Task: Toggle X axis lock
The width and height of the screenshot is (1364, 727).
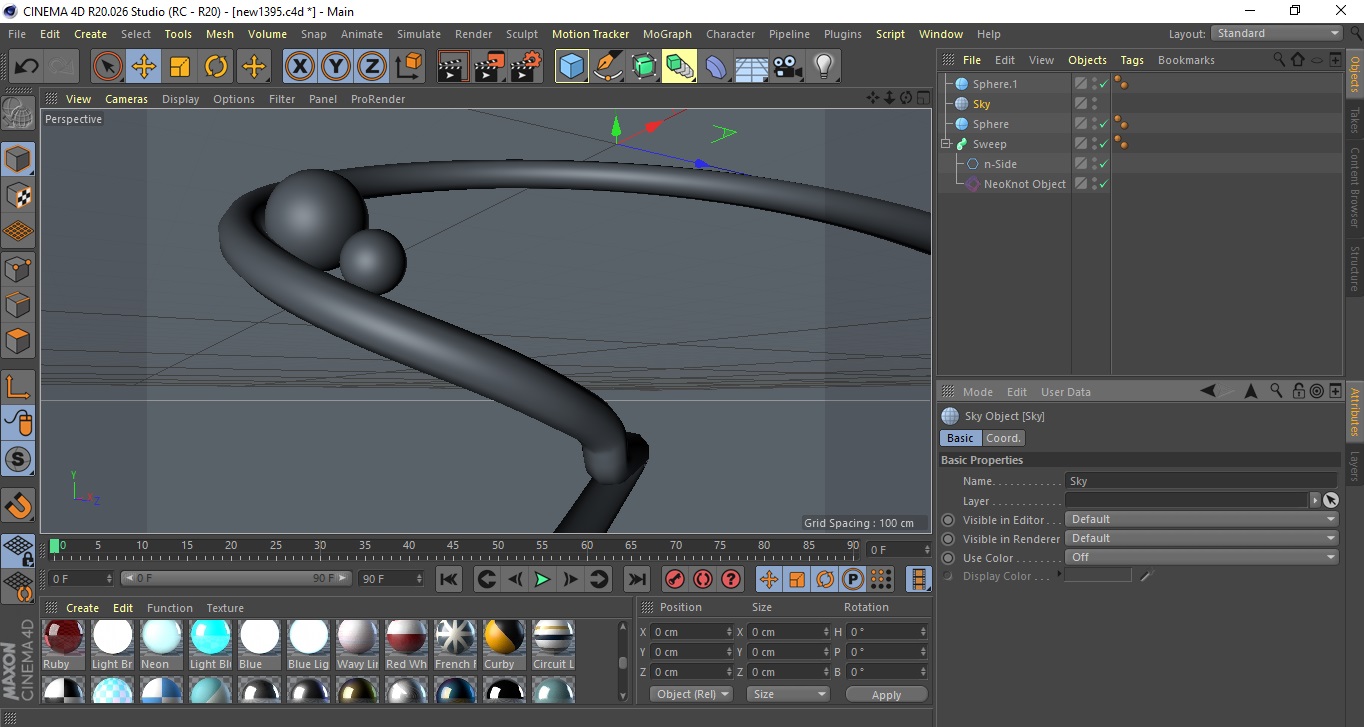Action: pyautogui.click(x=299, y=67)
